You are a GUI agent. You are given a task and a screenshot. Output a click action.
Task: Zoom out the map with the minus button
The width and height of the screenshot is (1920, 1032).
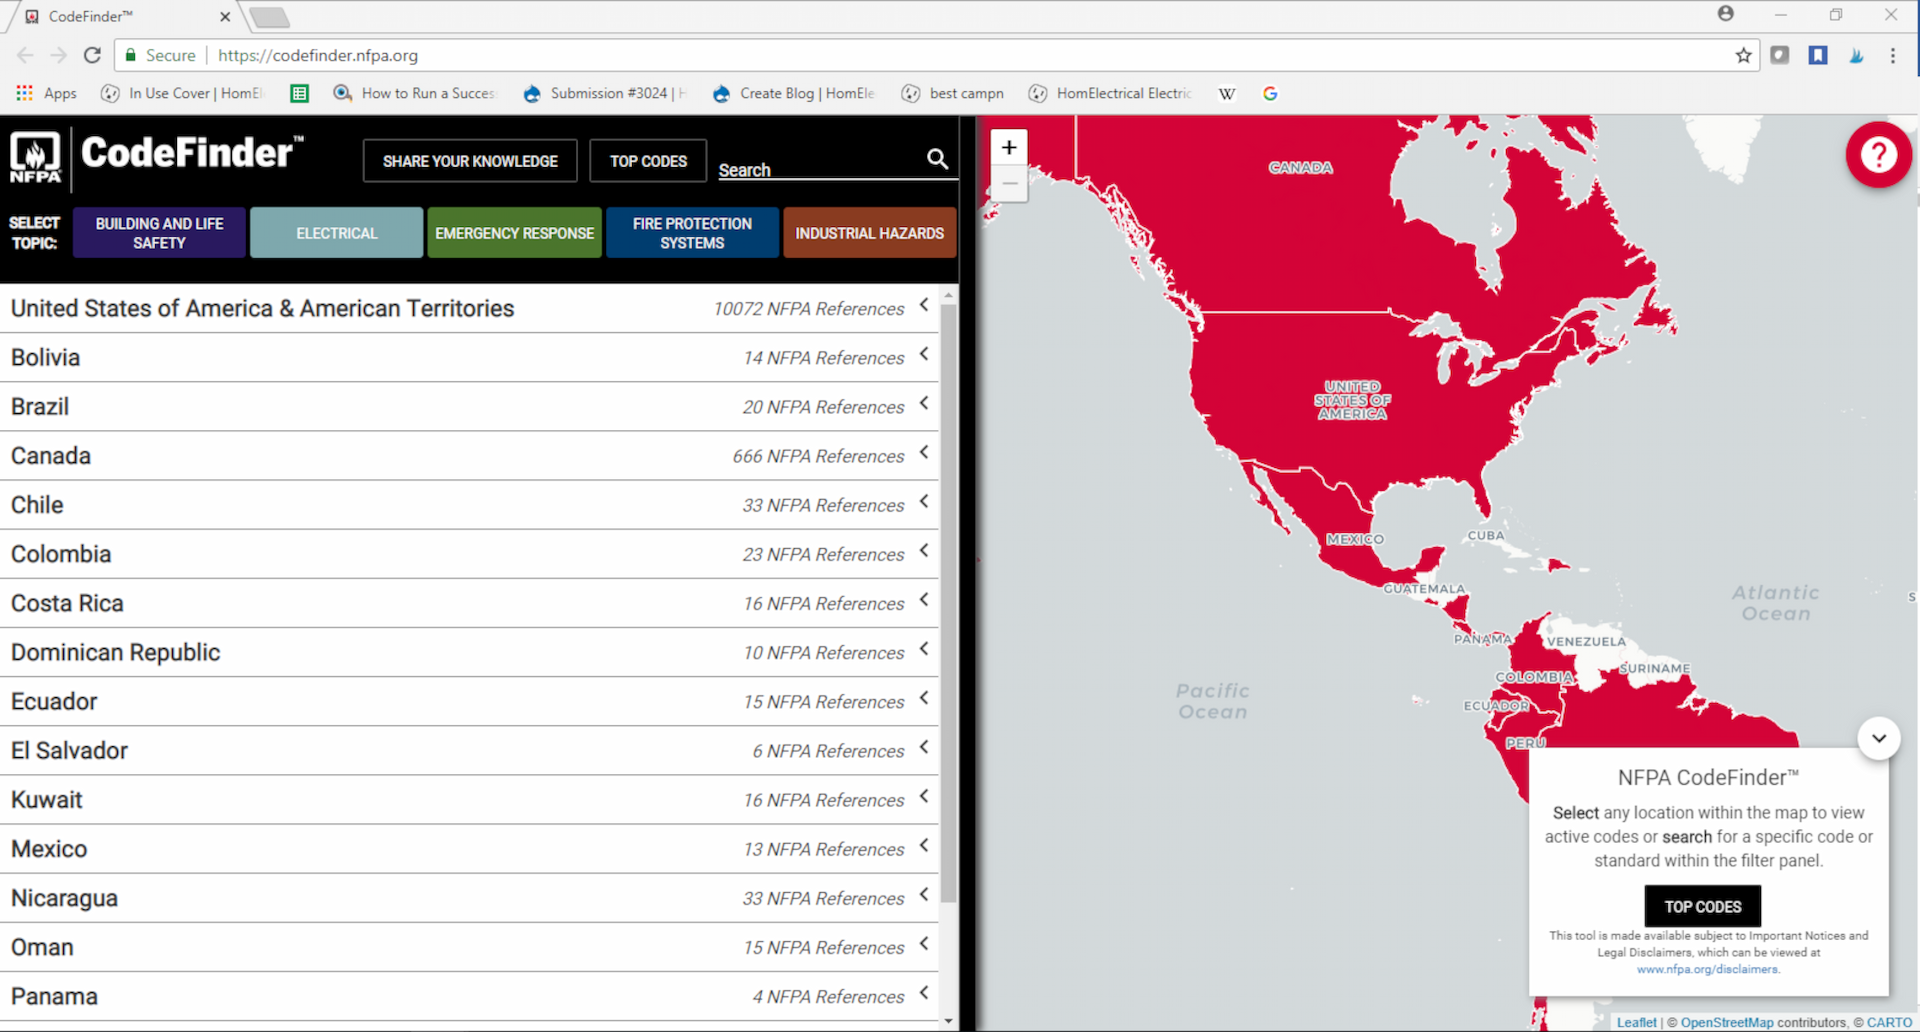[x=1009, y=184]
